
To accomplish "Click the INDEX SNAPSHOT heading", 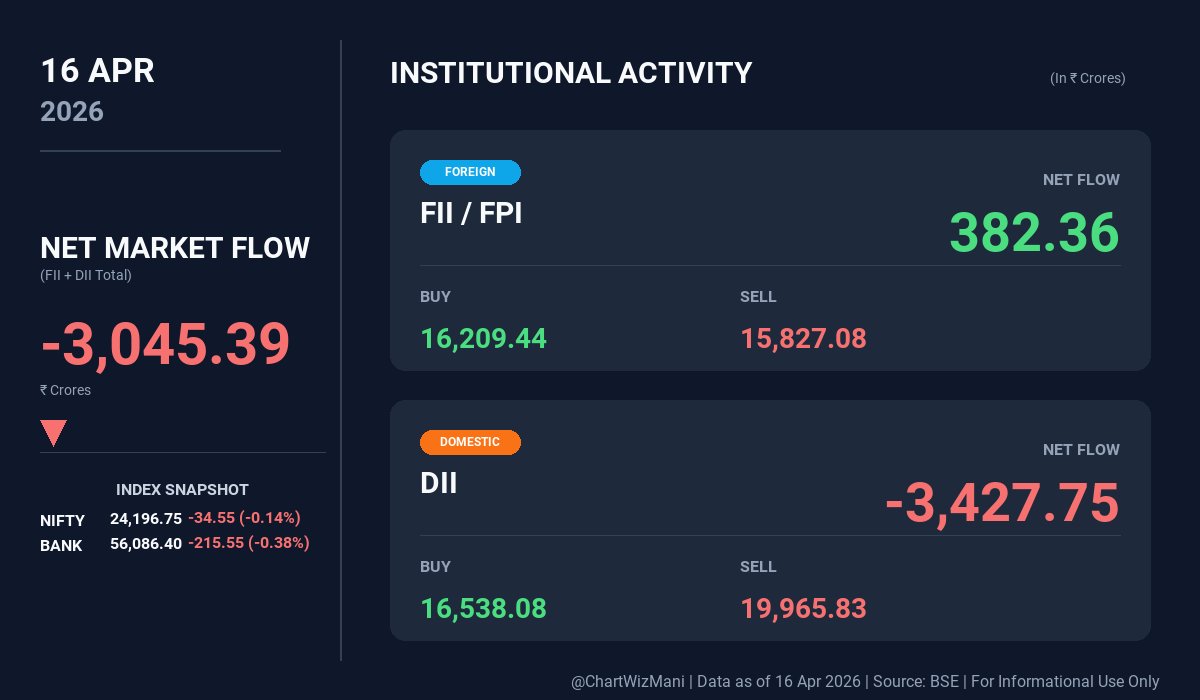I will (182, 490).
